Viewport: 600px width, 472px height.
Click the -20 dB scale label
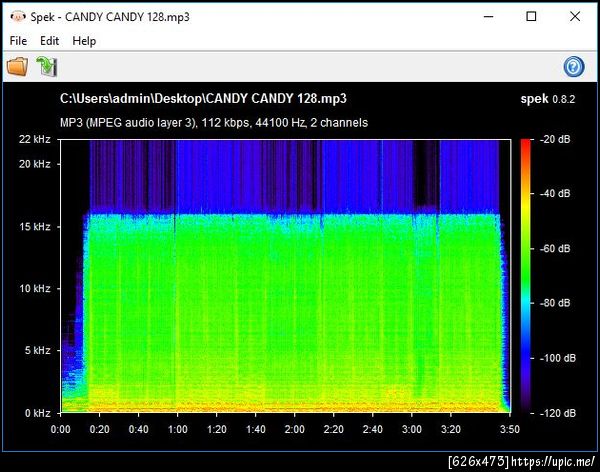point(555,139)
